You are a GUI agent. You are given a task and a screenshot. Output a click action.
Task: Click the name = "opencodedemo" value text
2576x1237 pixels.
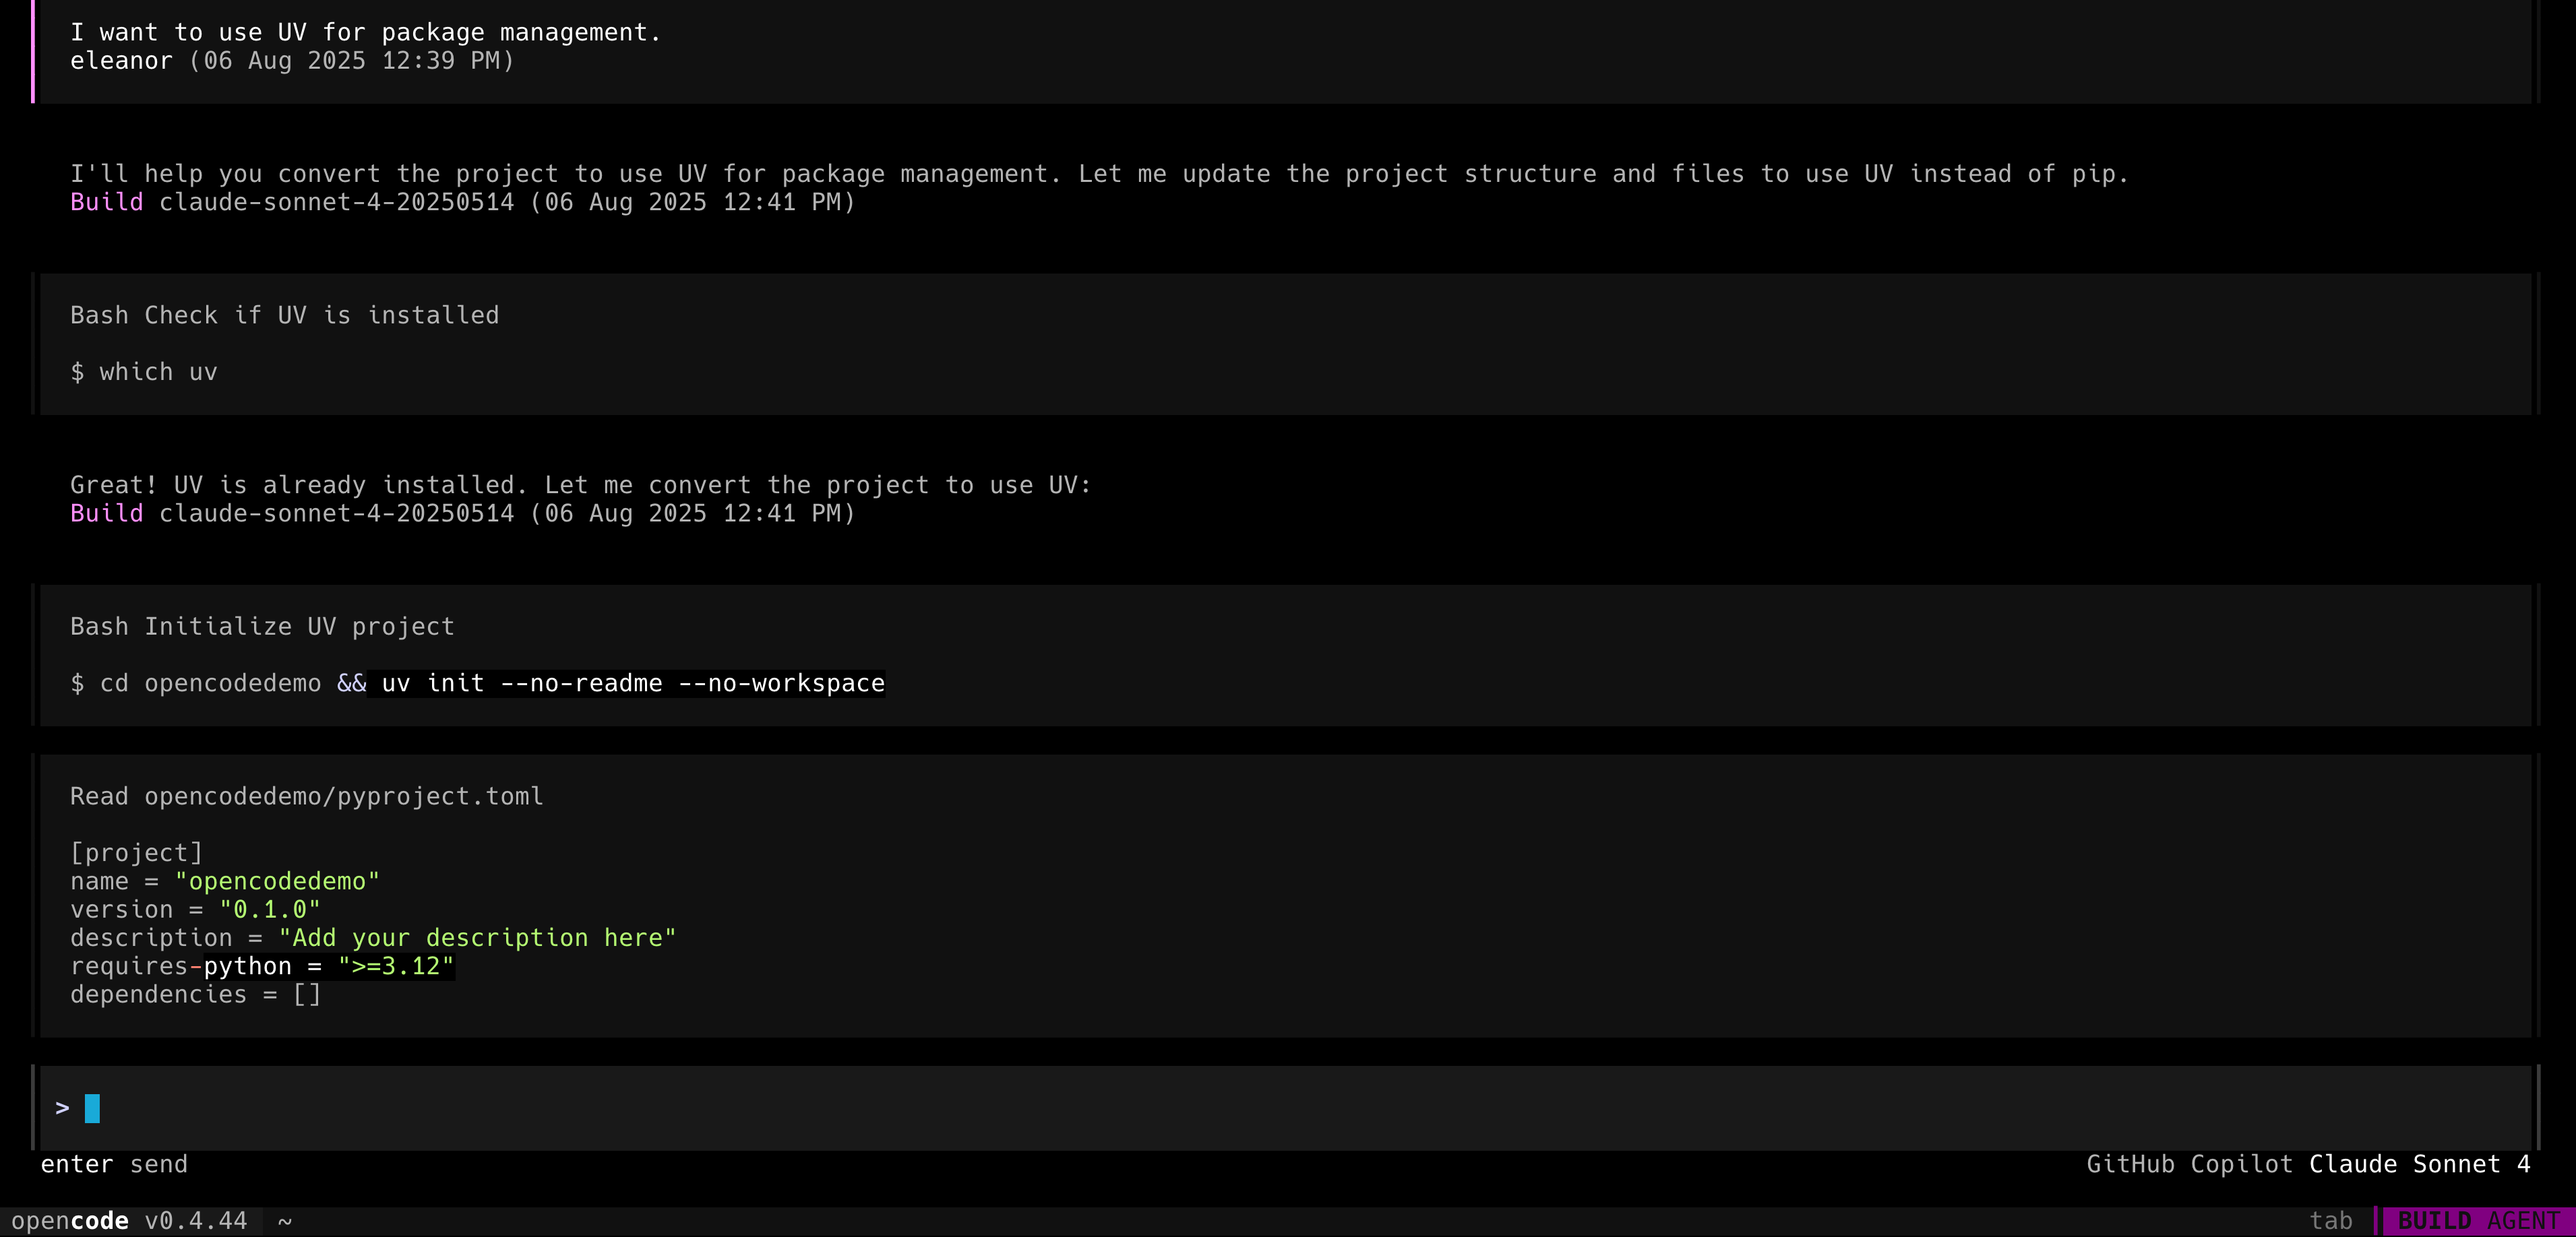coord(278,881)
